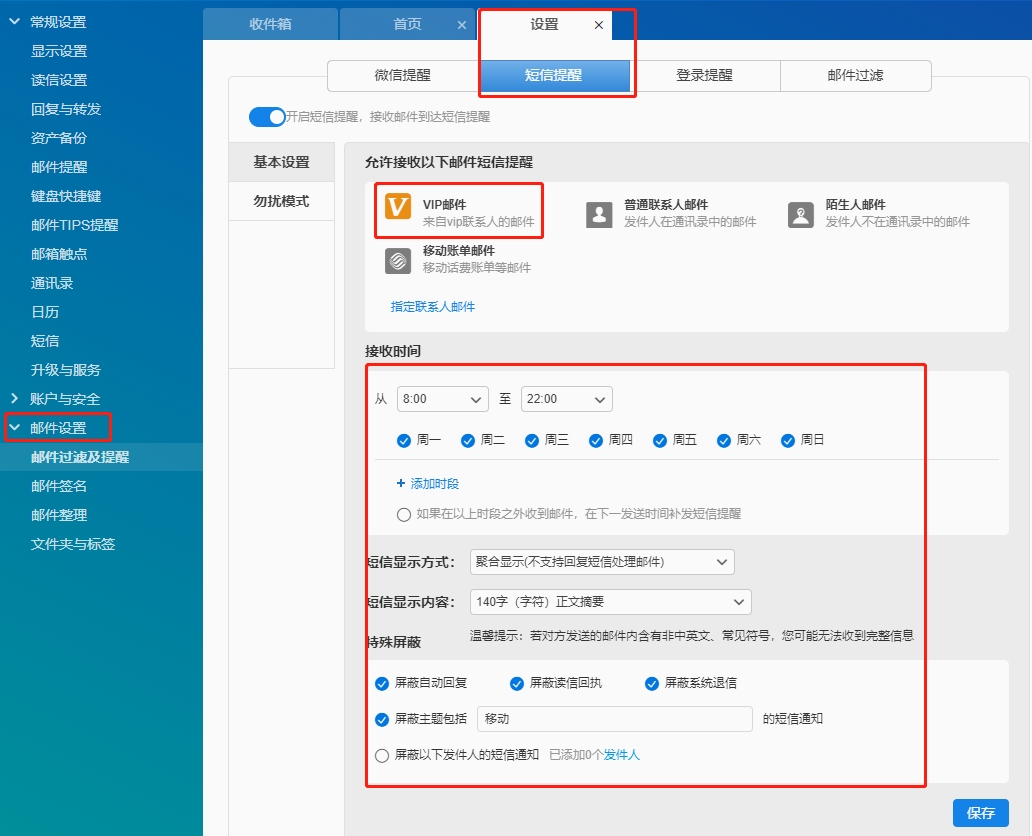Switch to the 邮件过滤 tab

pos(855,76)
